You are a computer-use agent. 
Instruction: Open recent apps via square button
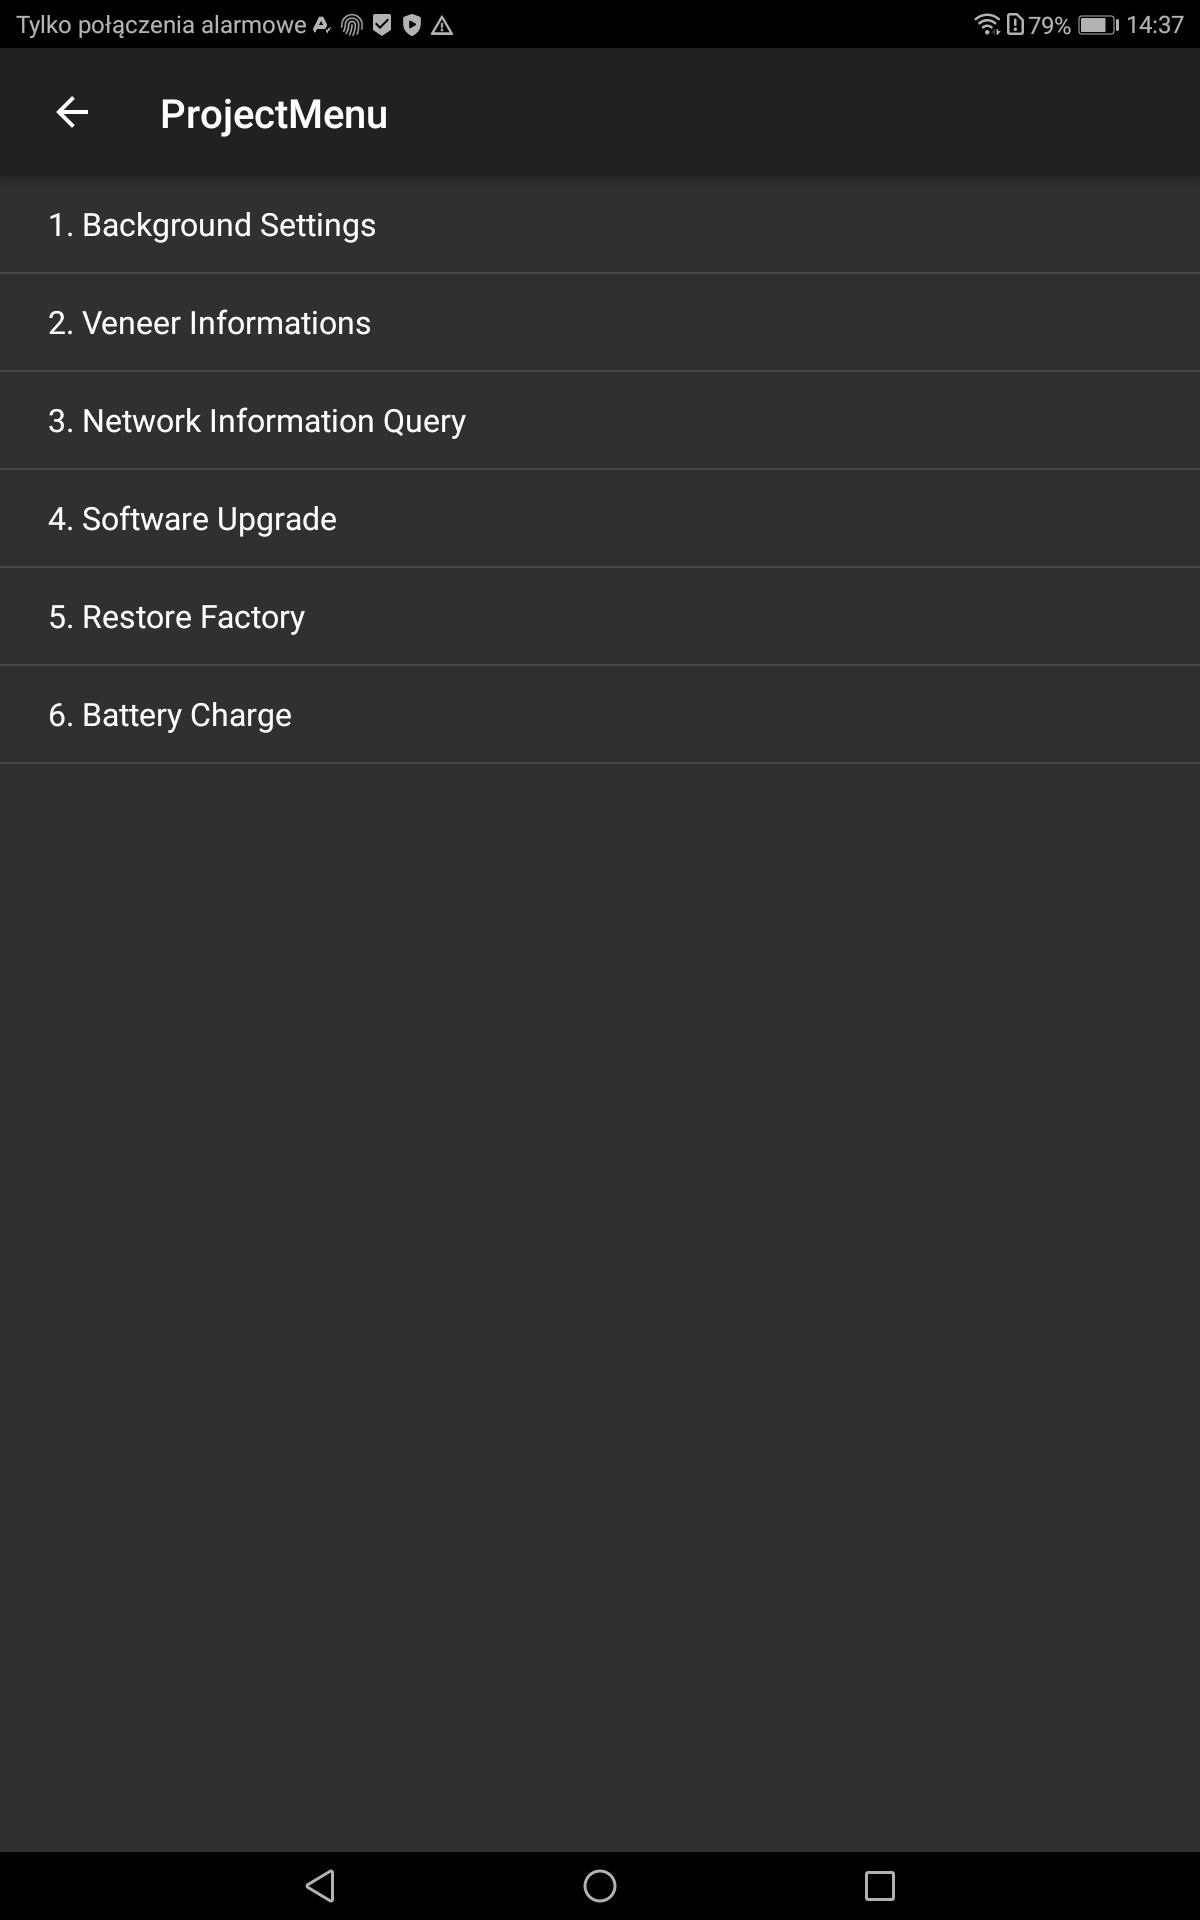(x=880, y=1886)
